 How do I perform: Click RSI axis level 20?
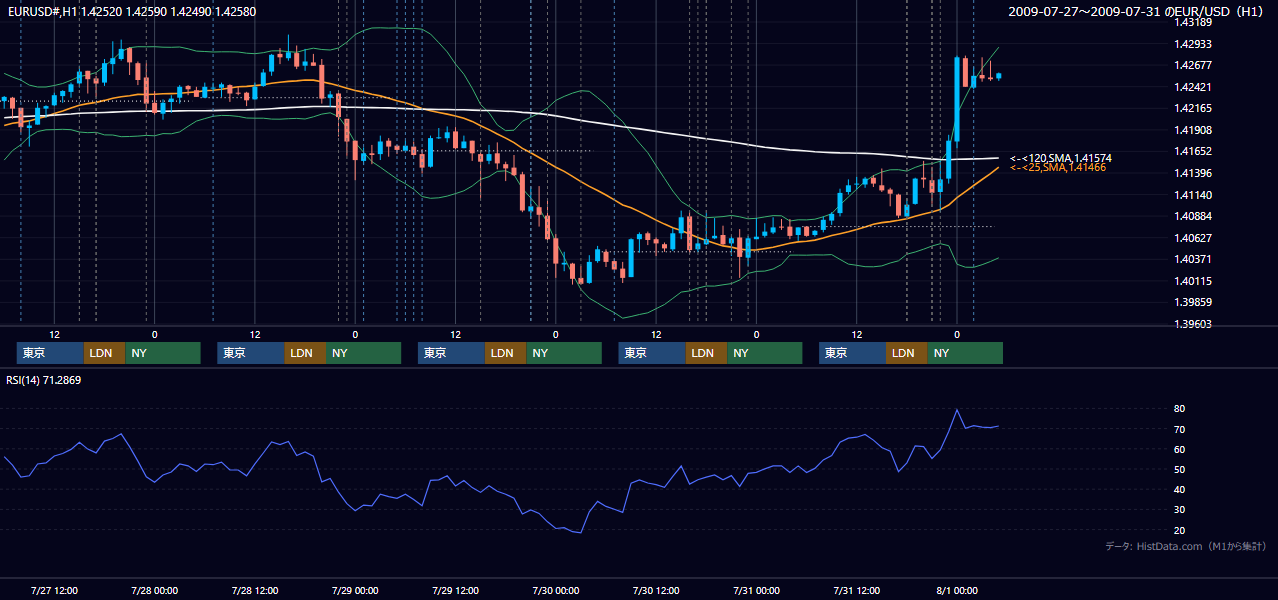(x=1180, y=530)
